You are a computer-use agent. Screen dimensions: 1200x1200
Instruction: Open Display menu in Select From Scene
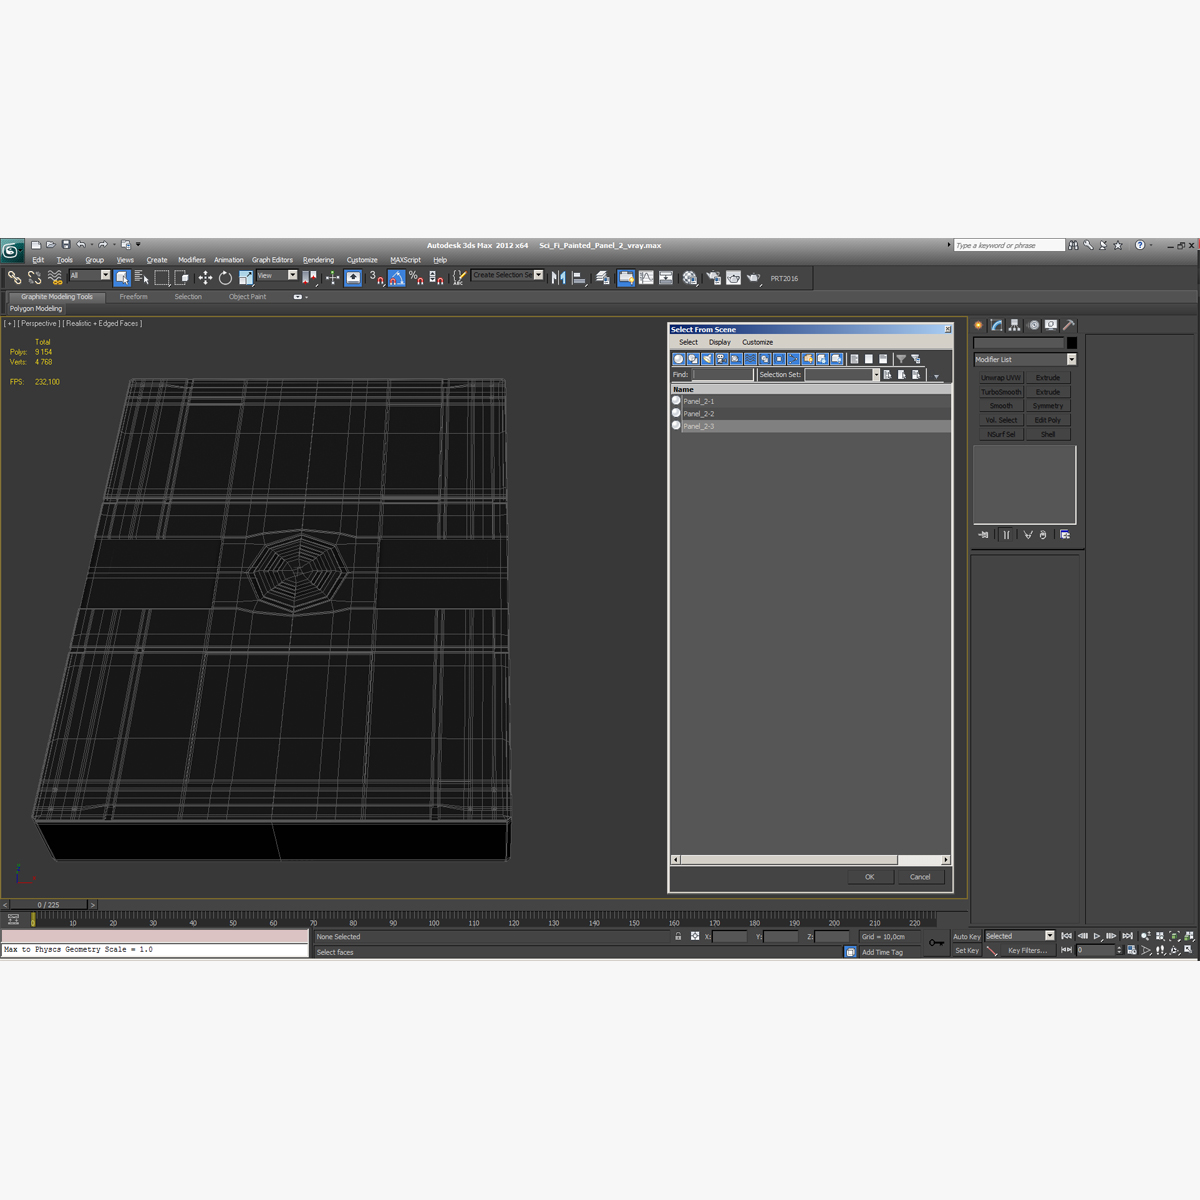click(720, 342)
